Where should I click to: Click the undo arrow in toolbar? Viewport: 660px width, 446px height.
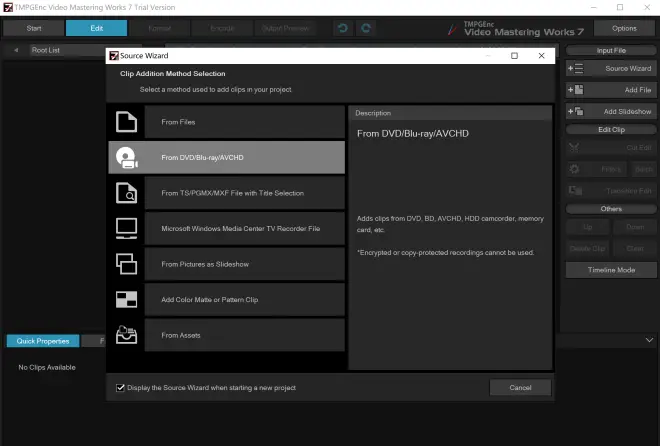click(x=343, y=28)
